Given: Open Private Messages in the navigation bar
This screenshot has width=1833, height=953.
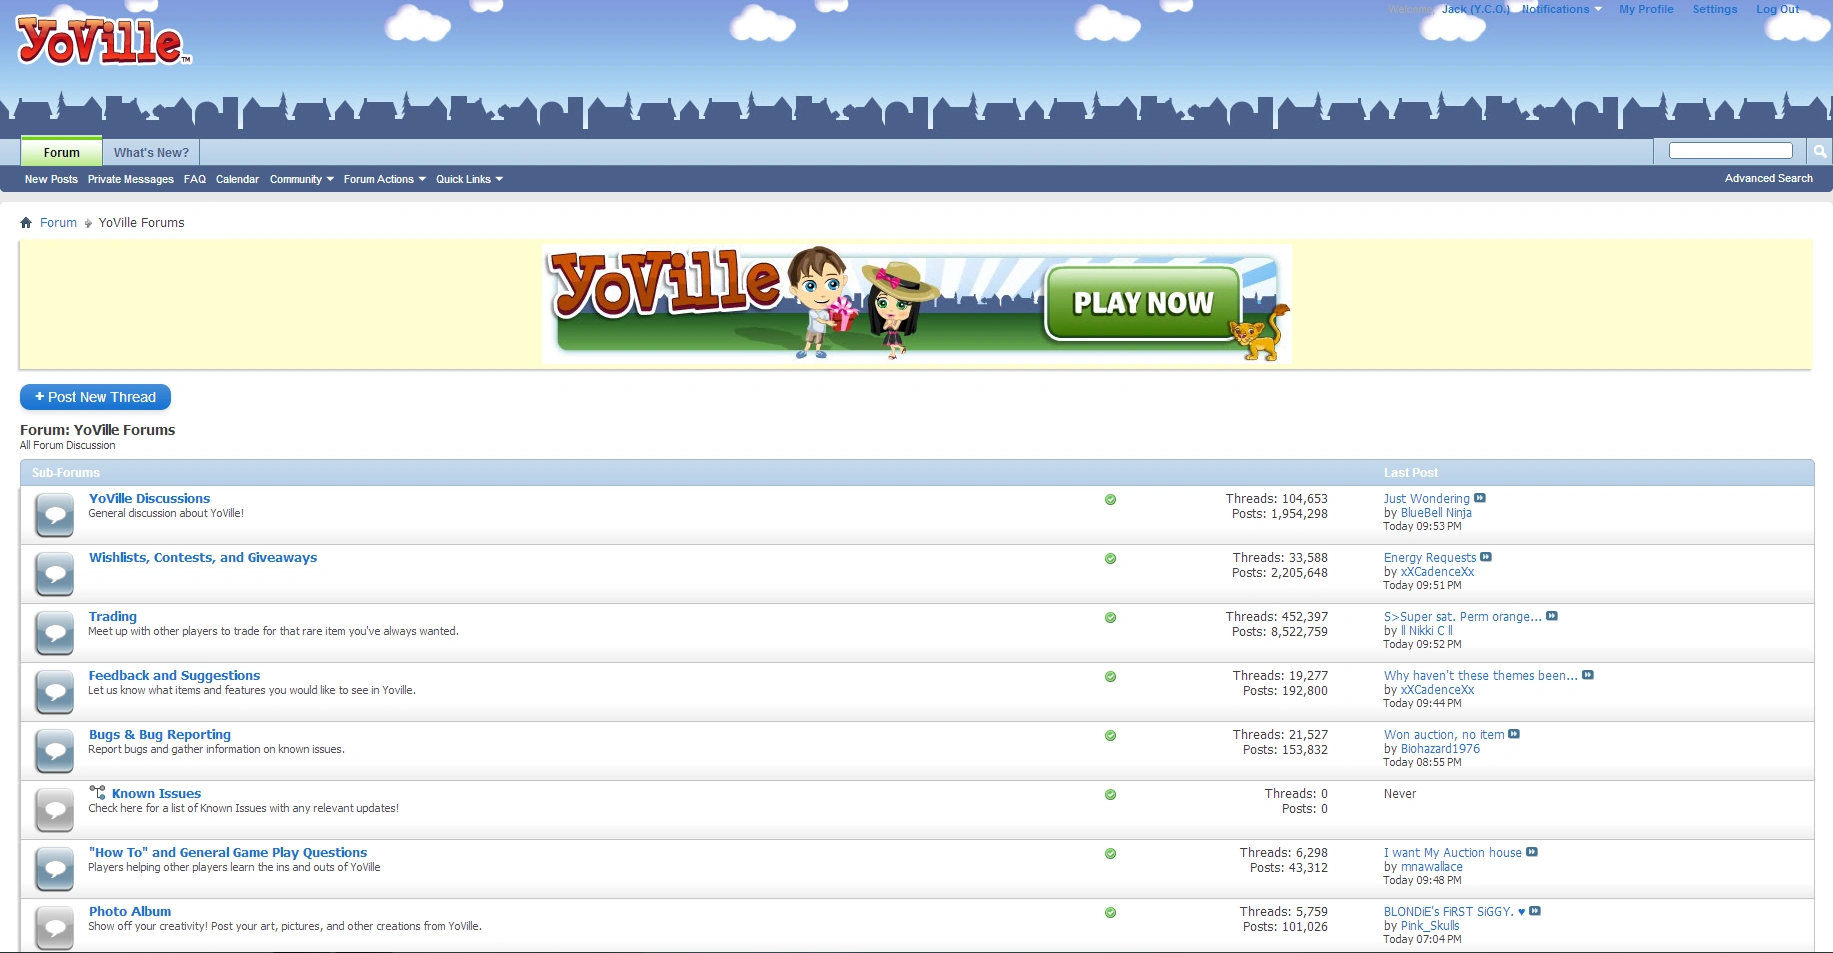Looking at the screenshot, I should (x=131, y=179).
